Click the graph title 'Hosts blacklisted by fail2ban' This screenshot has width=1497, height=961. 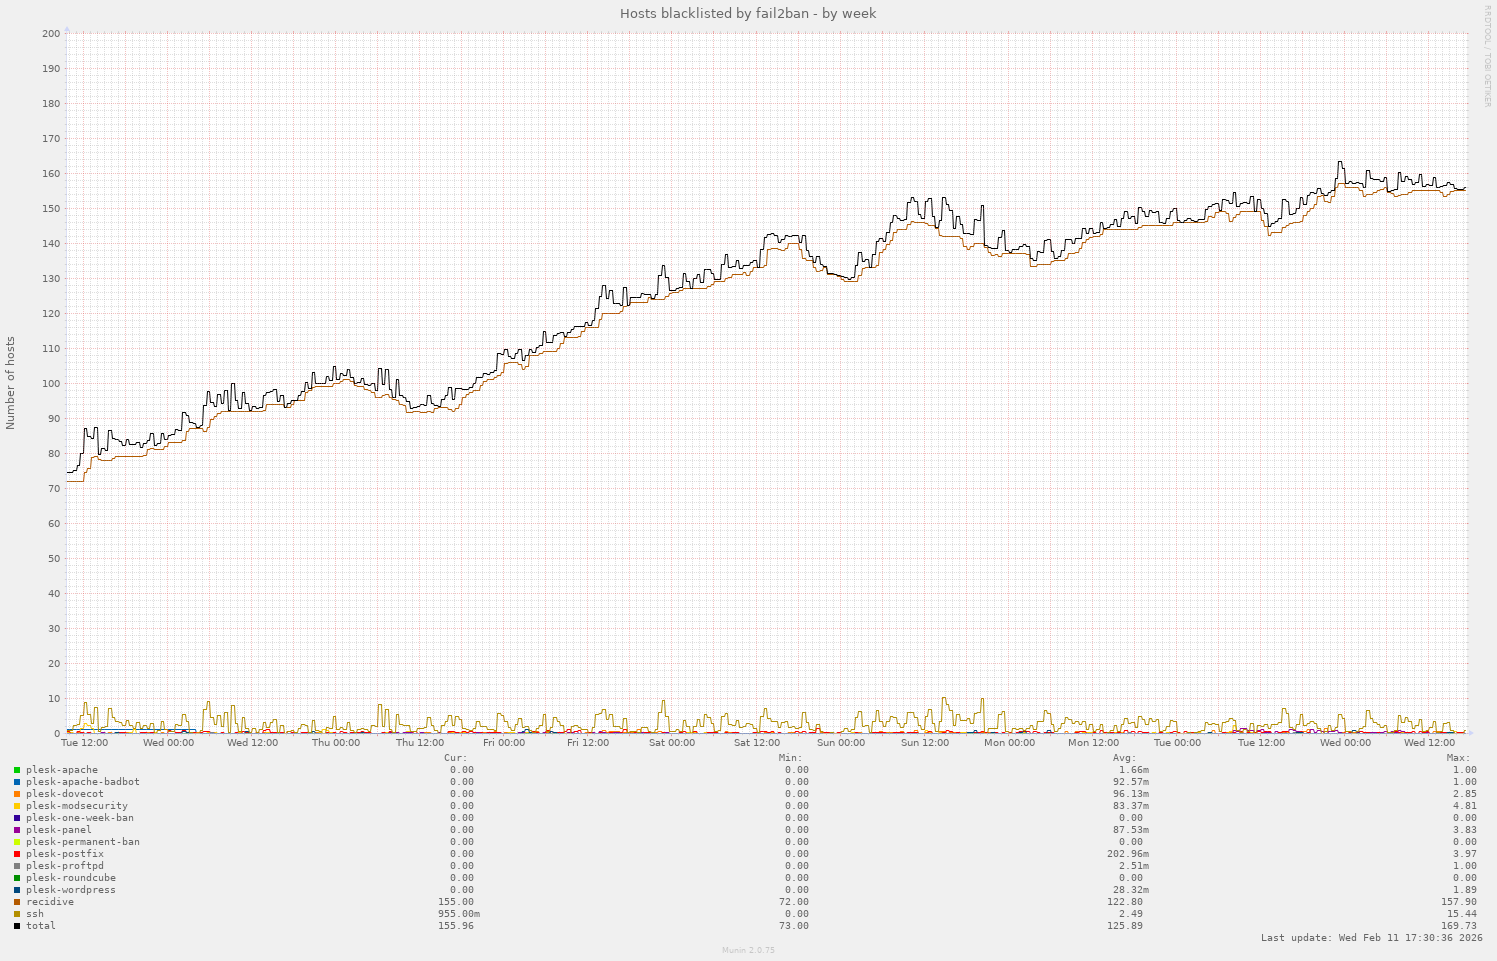pos(748,13)
